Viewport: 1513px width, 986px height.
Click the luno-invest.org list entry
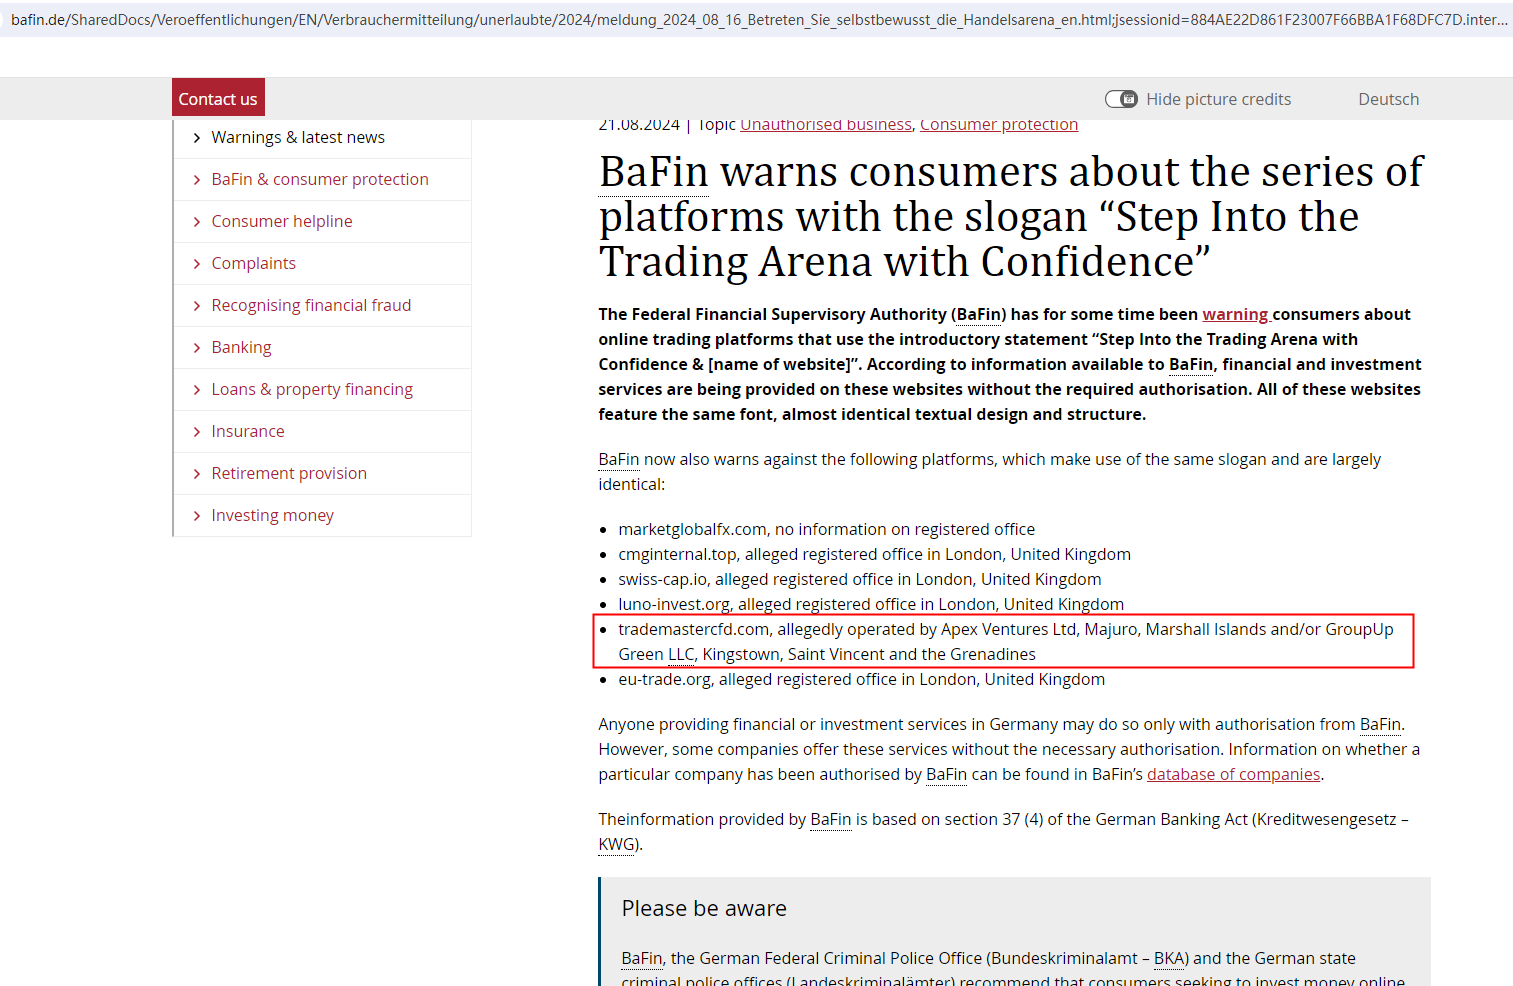pyautogui.click(x=871, y=604)
